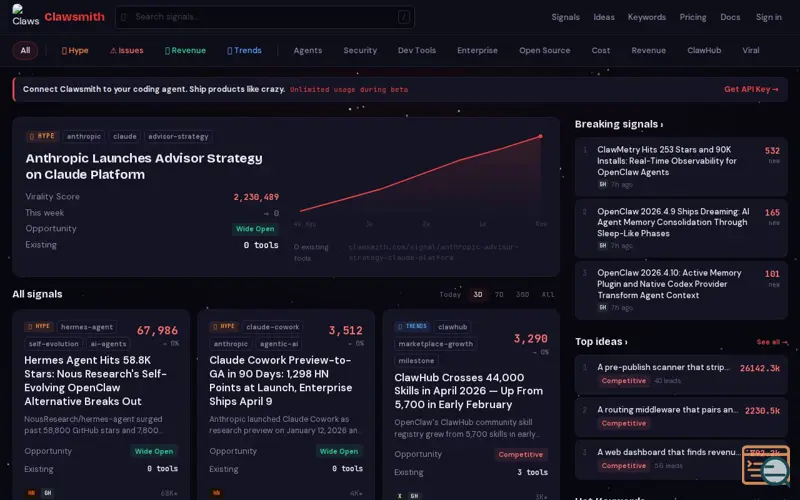The height and width of the screenshot is (500, 800).
Task: Set time range filter to All
Action: coord(548,295)
